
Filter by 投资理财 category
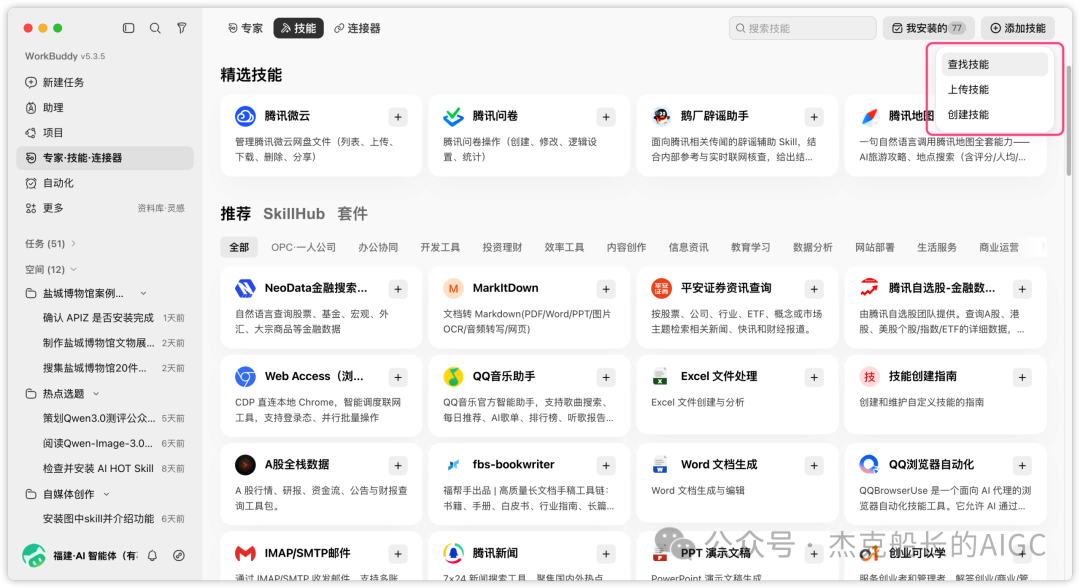point(502,247)
